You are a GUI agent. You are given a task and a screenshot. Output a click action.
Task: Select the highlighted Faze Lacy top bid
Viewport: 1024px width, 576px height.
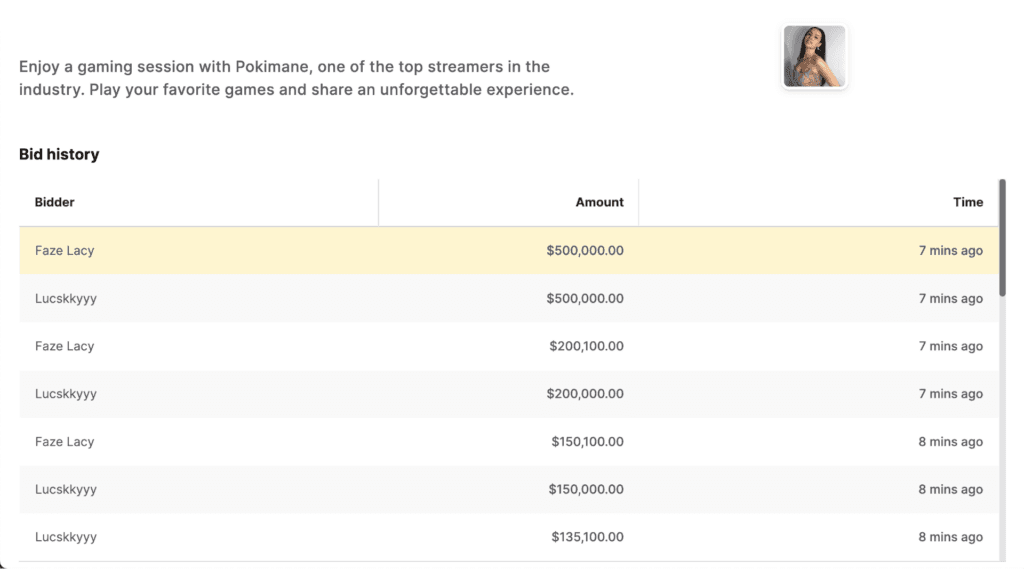click(65, 251)
